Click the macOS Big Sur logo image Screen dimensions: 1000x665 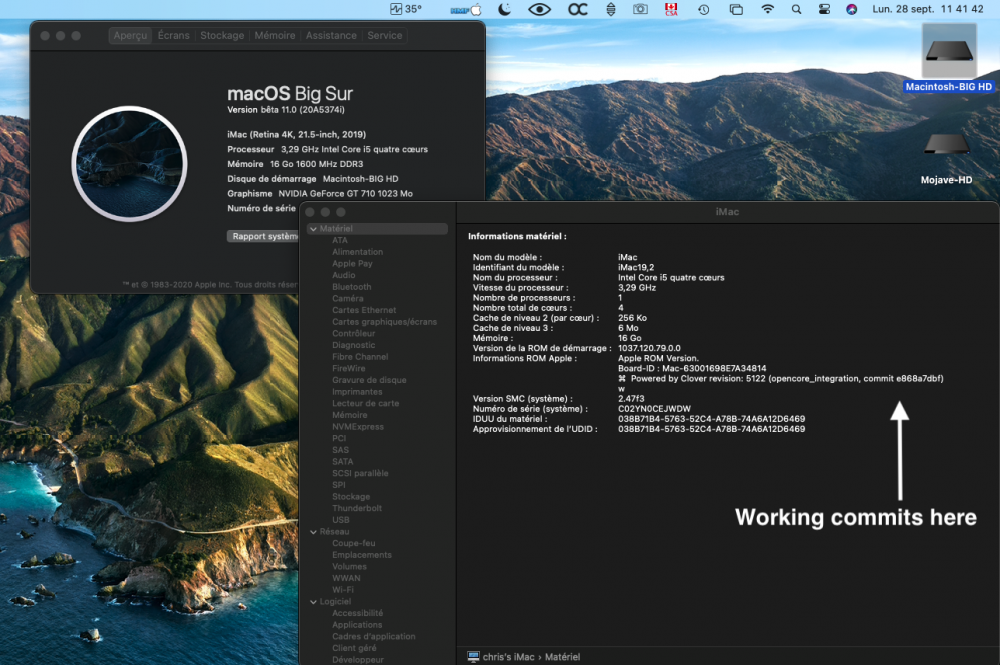(129, 164)
